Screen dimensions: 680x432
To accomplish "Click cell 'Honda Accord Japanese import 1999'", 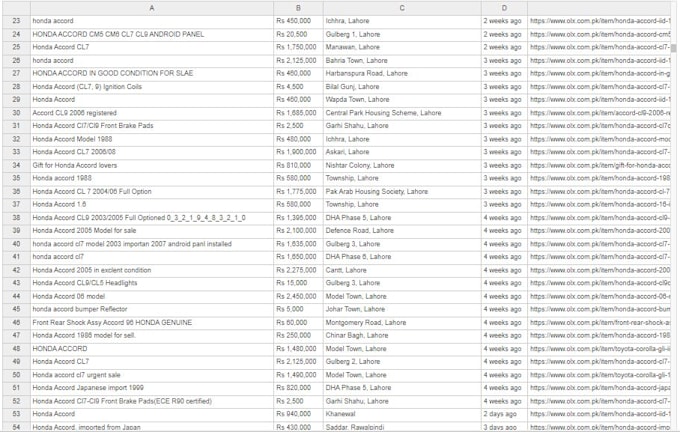I will coord(152,388).
